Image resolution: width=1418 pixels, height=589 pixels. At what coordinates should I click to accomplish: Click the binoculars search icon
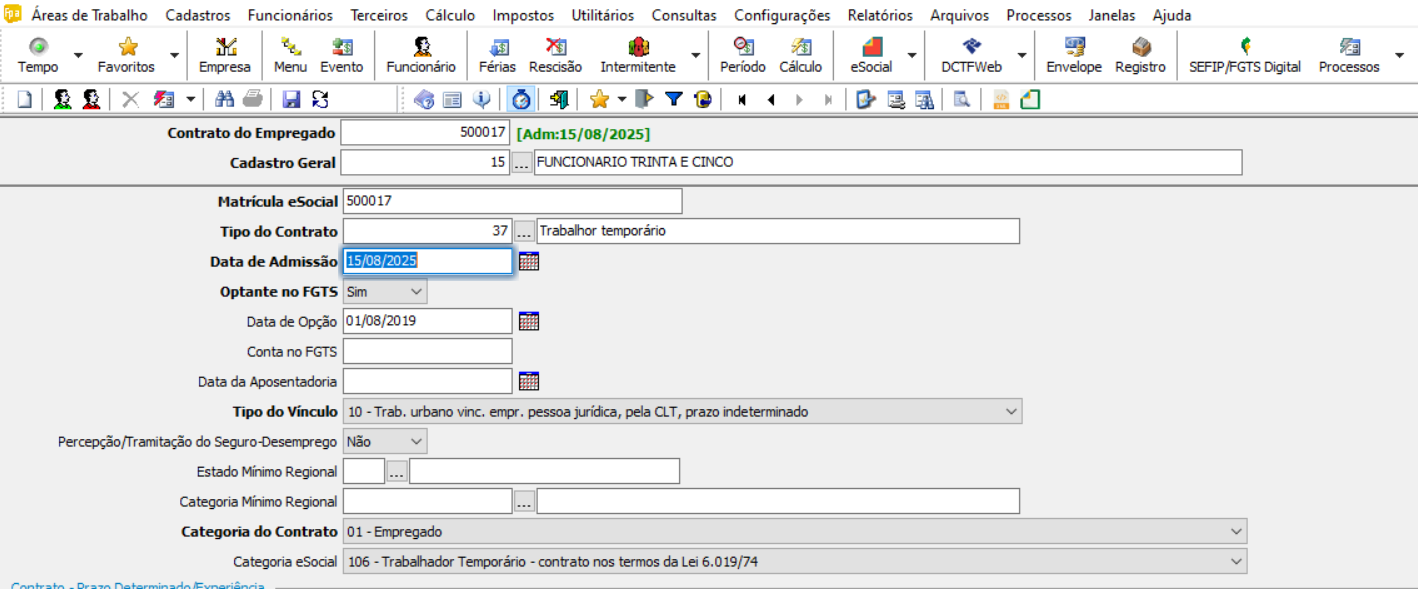coord(225,99)
